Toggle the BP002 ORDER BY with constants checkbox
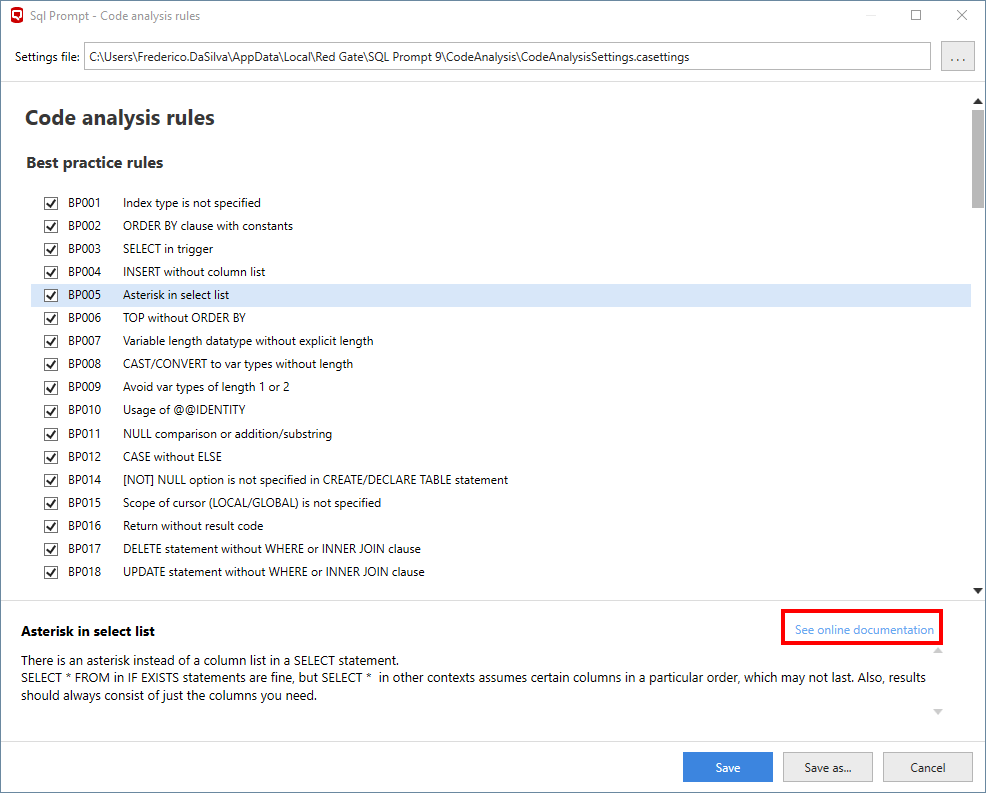The width and height of the screenshot is (986, 793). pyautogui.click(x=51, y=226)
